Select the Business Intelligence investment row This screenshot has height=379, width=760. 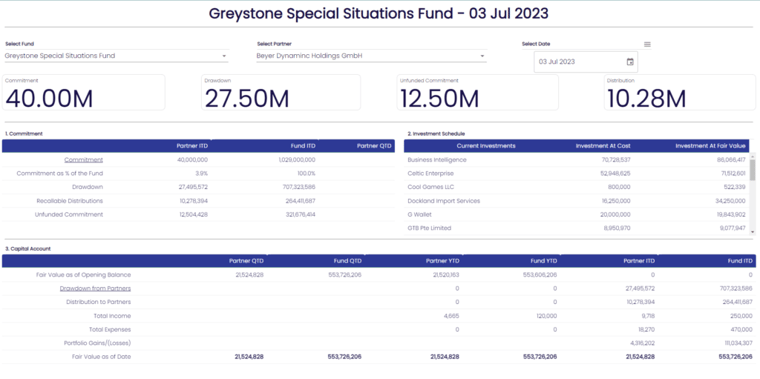click(x=576, y=159)
